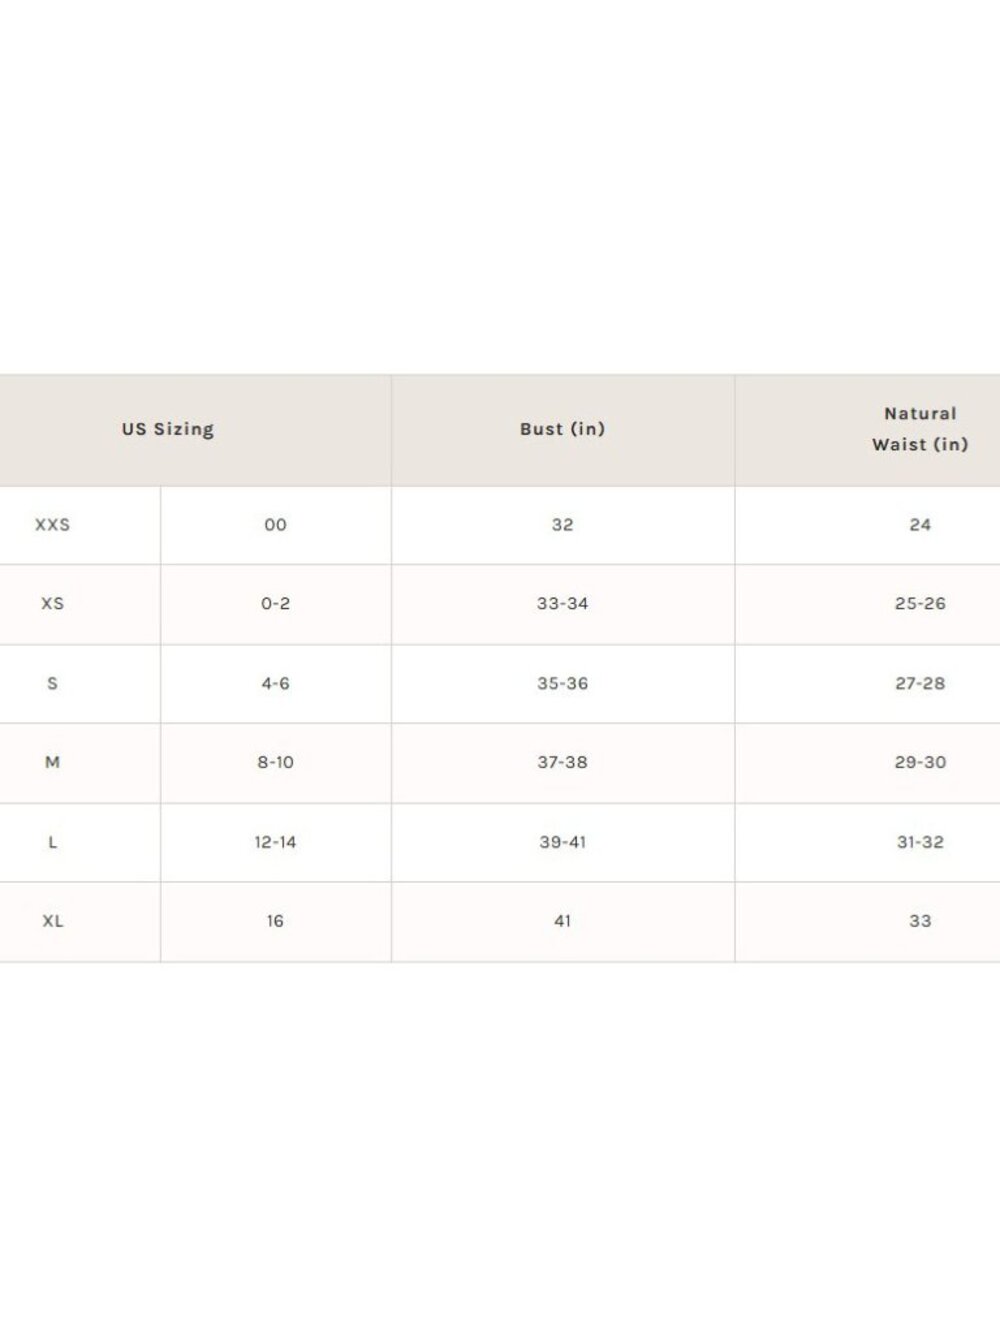Click the 0-2 US size cell
The height and width of the screenshot is (1333, 1000).
click(276, 604)
